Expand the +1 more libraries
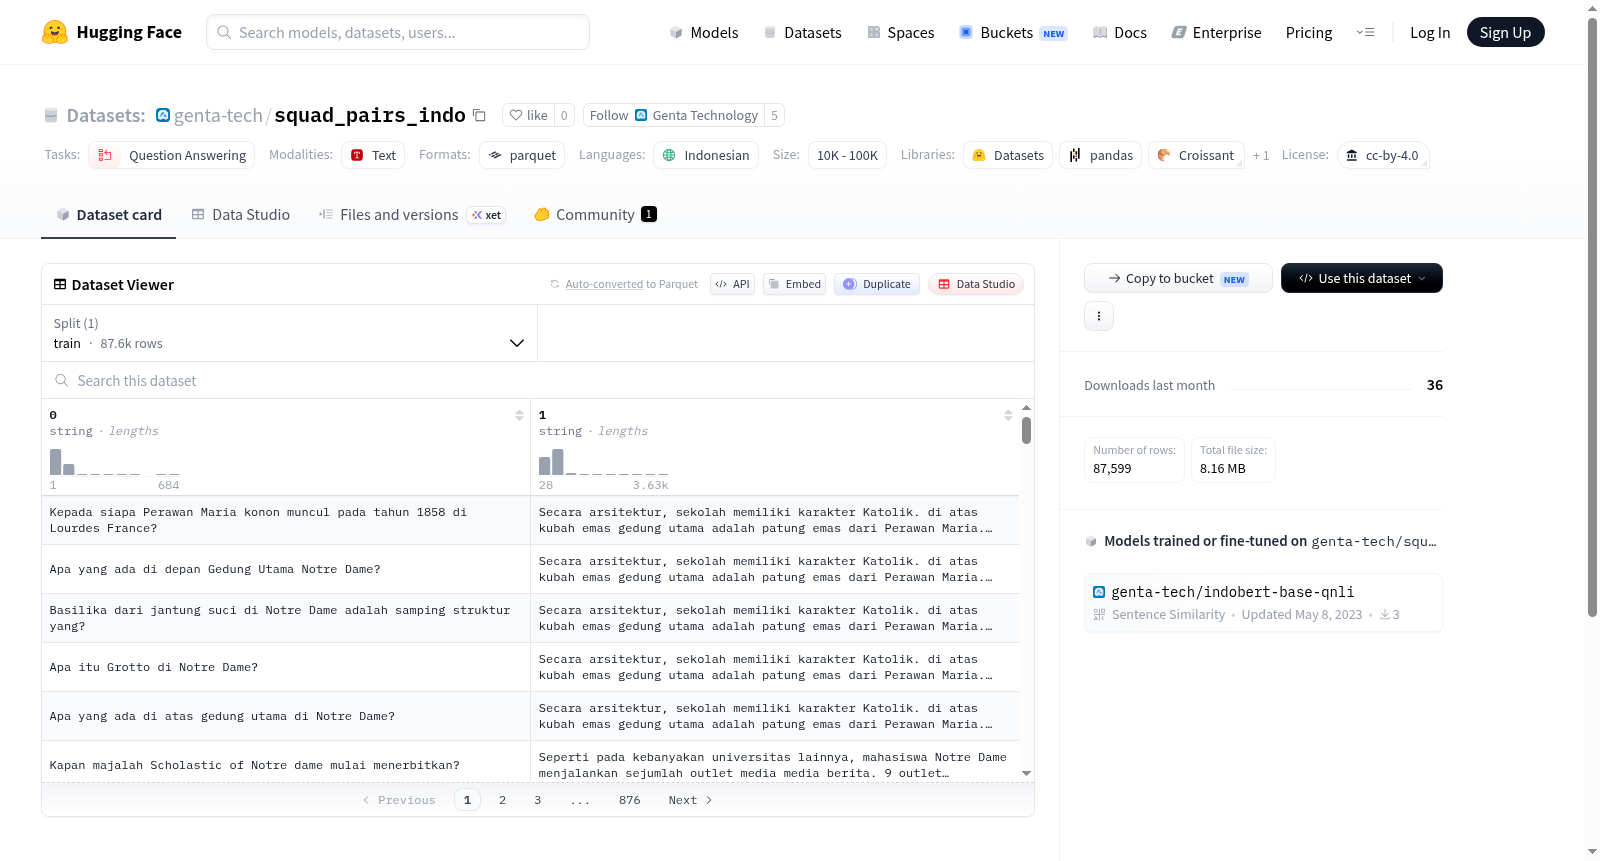1600x861 pixels. tap(1261, 155)
